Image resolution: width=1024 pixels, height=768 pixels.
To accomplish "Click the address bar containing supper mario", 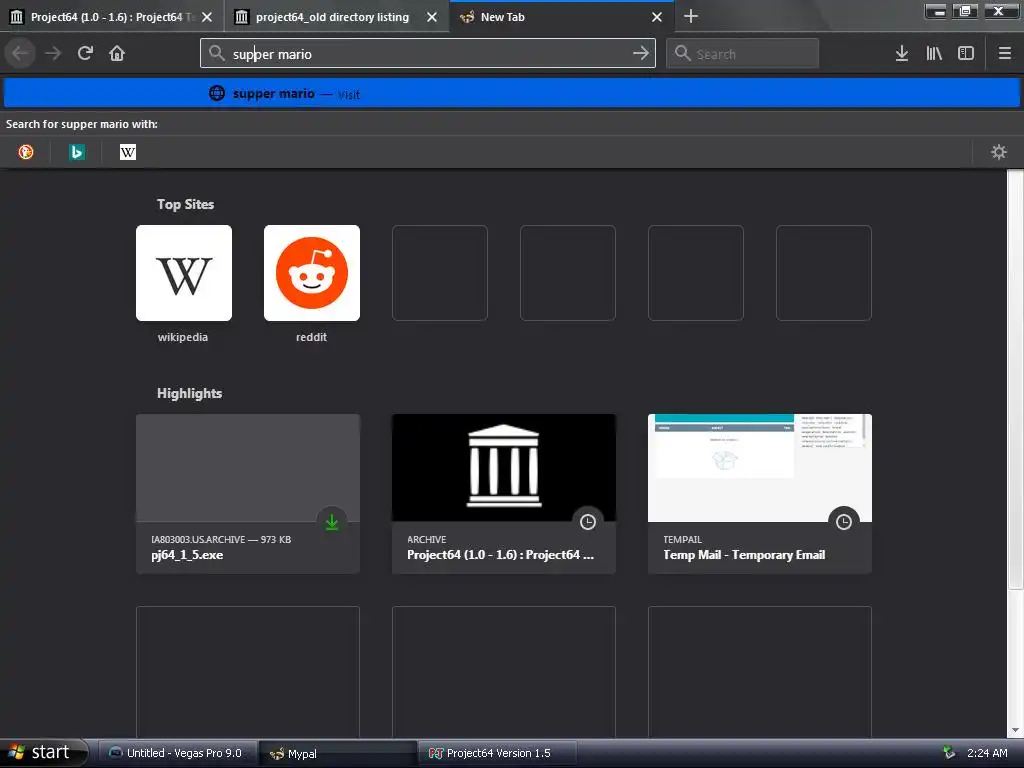I will point(428,54).
